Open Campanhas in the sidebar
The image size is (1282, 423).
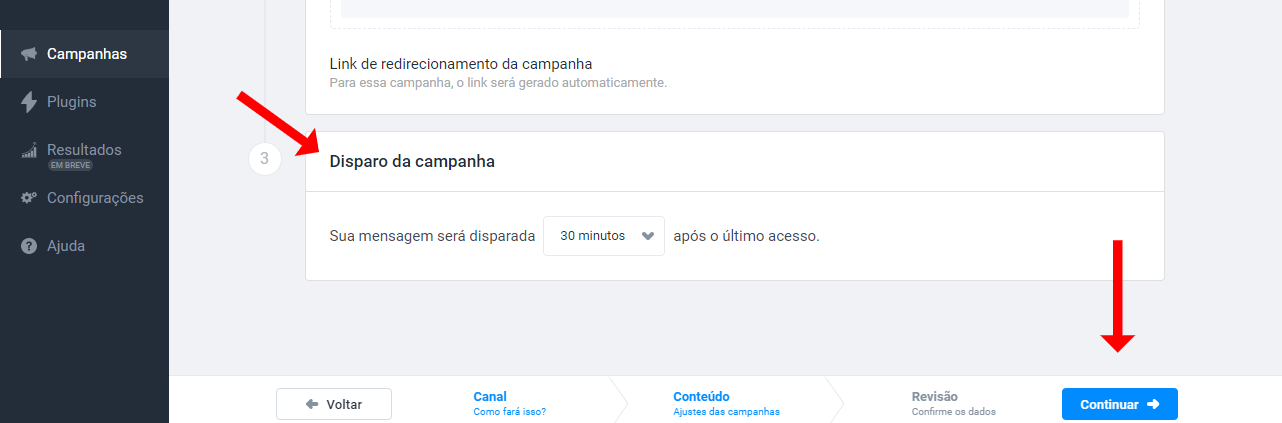(x=84, y=54)
